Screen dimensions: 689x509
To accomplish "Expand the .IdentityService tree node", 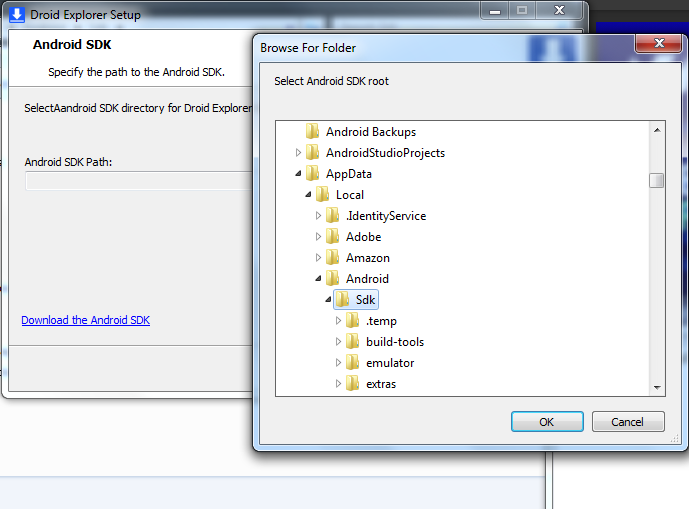I will 319,215.
